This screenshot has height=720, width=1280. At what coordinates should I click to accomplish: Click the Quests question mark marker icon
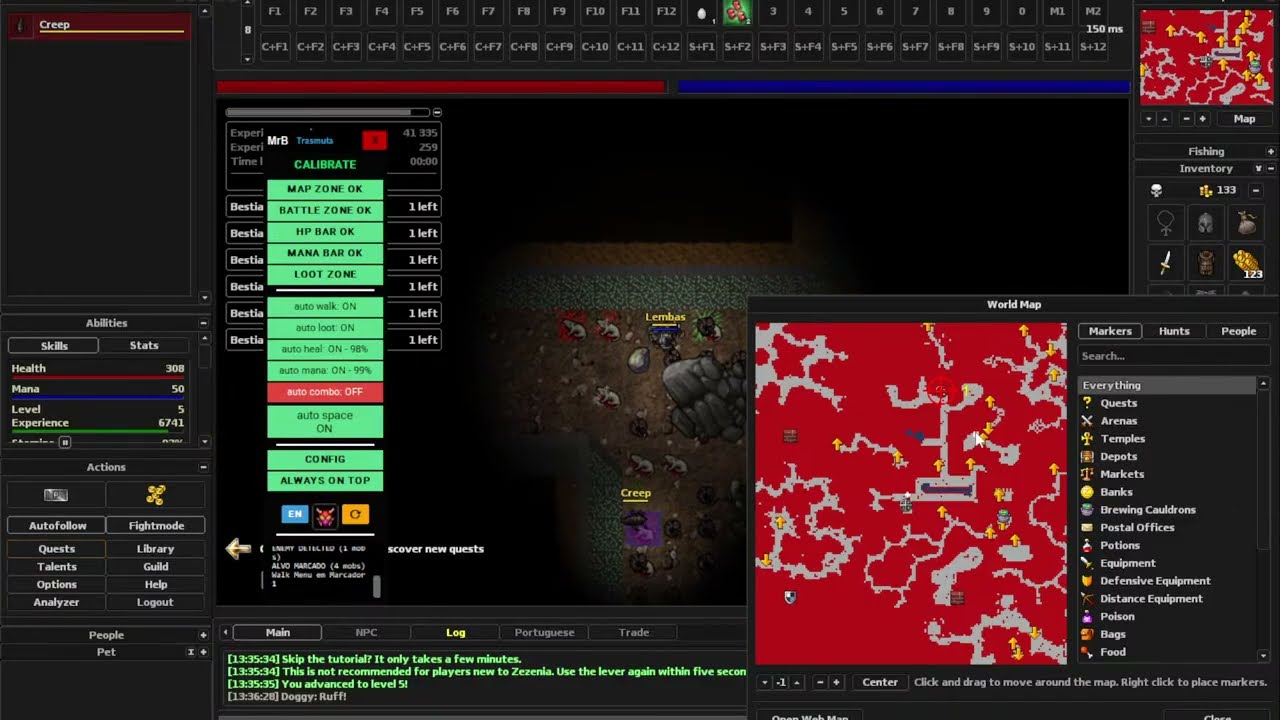1087,403
